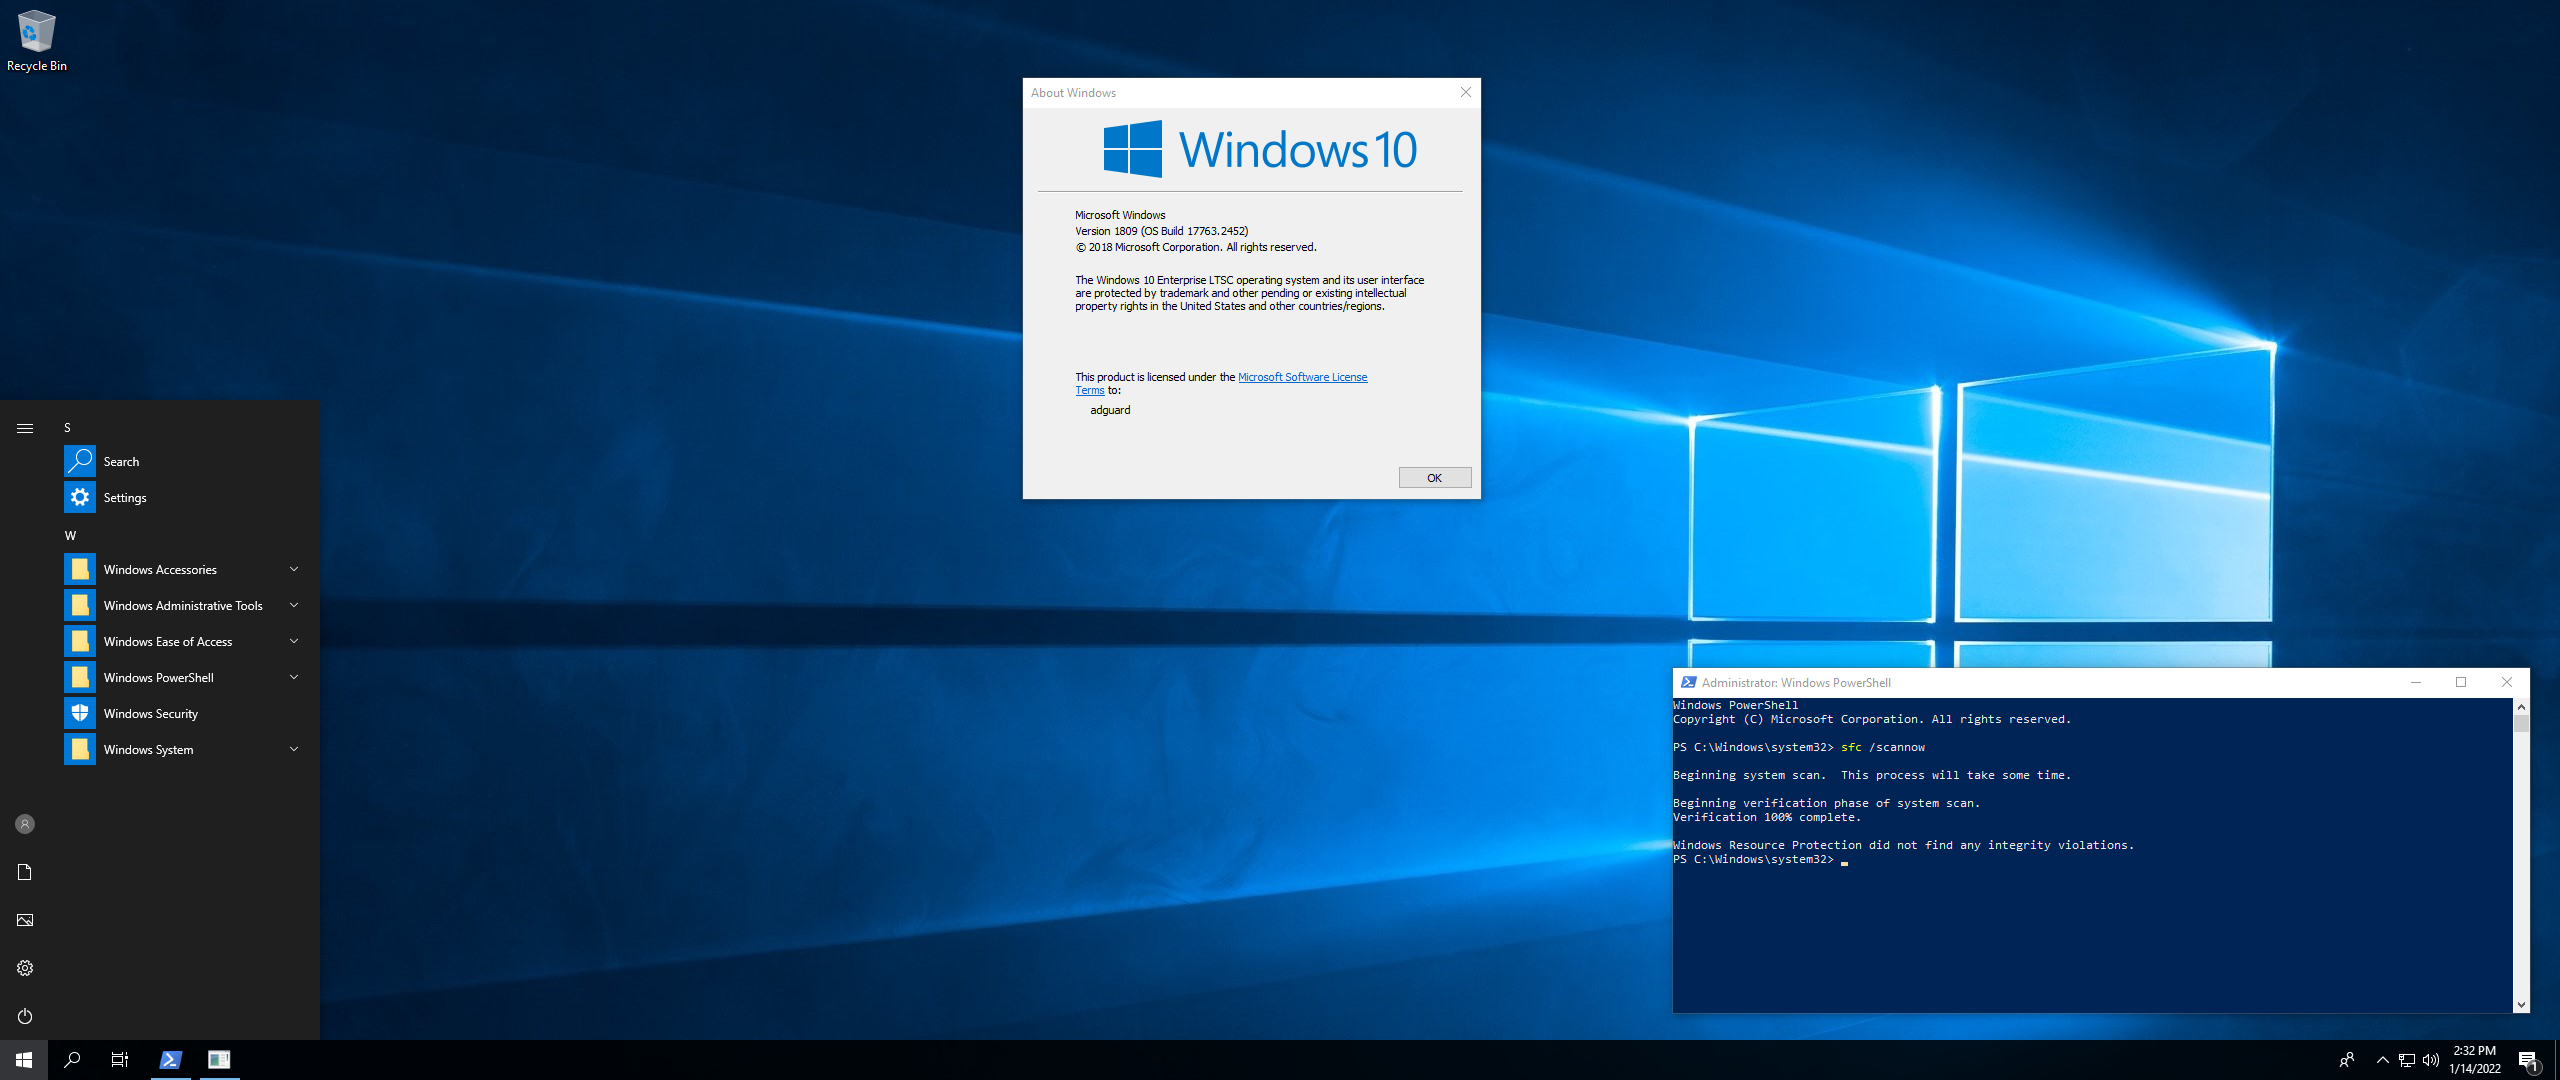
Task: Minimize the Administrator PowerShell window
Action: pos(2416,682)
